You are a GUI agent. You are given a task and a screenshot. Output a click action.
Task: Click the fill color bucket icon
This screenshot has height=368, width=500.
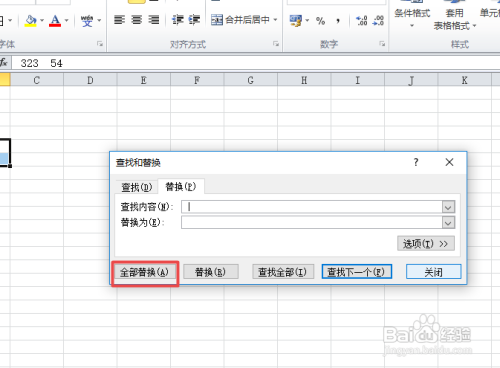click(31, 21)
